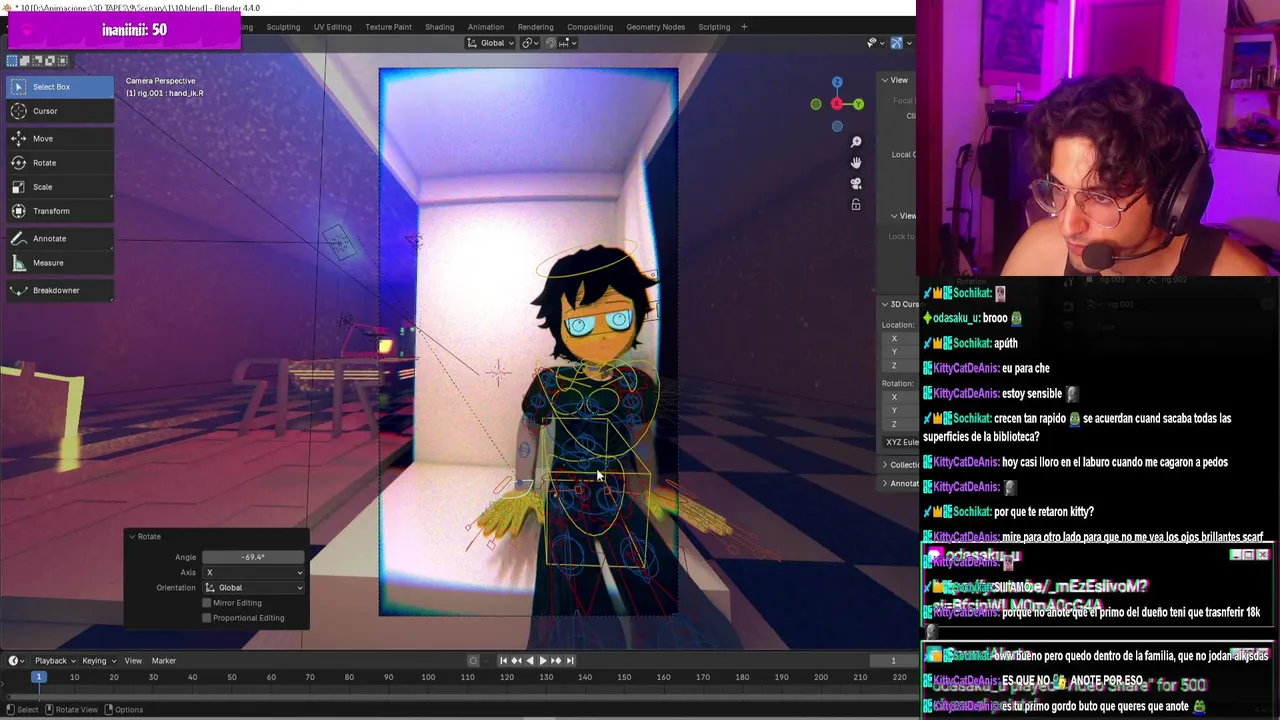Select the Cursor tool

coord(60,111)
